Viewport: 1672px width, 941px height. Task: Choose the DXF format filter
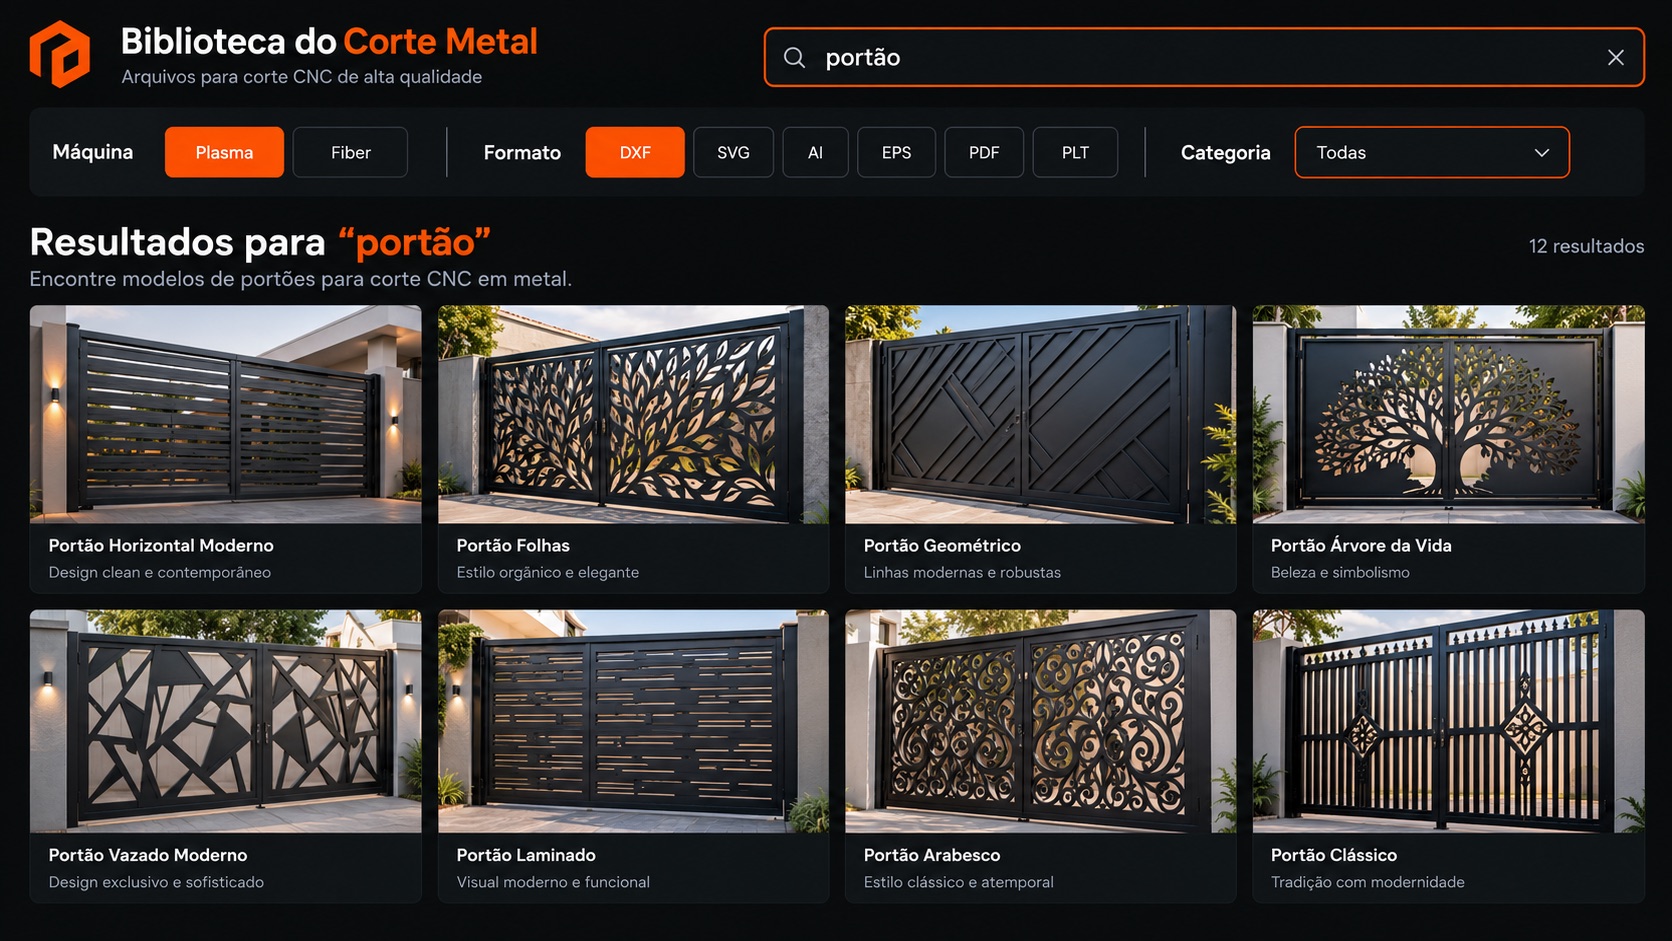pos(635,152)
